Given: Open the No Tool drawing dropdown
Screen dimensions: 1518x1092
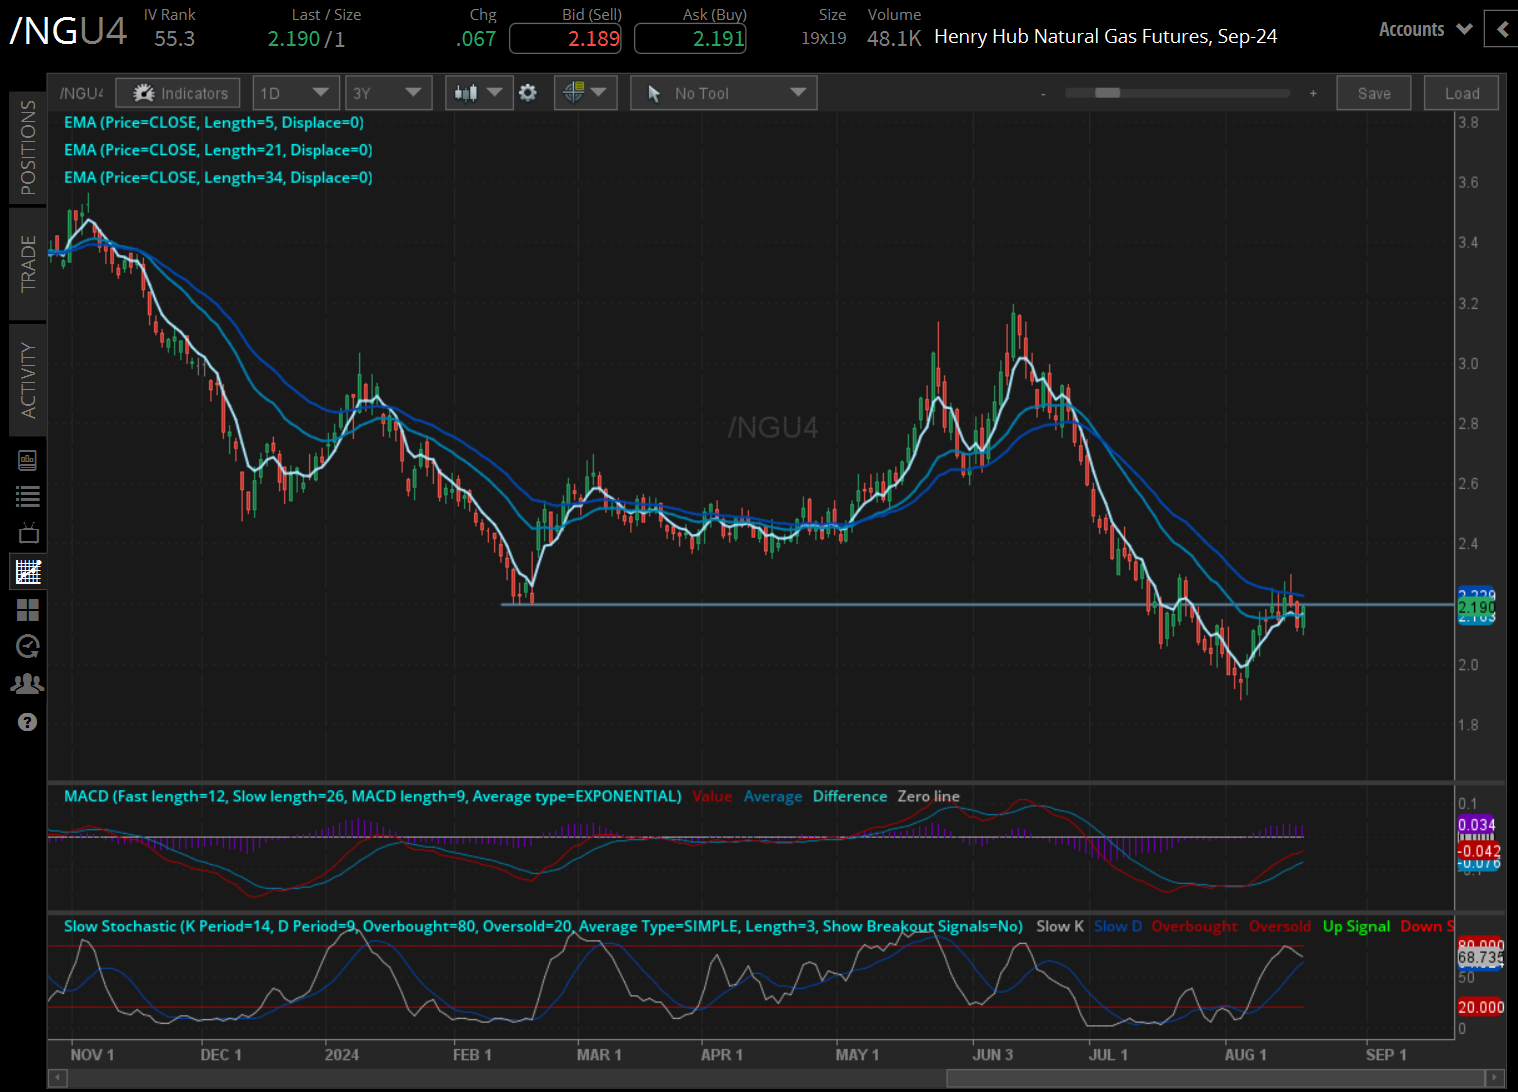Looking at the screenshot, I should tap(723, 93).
